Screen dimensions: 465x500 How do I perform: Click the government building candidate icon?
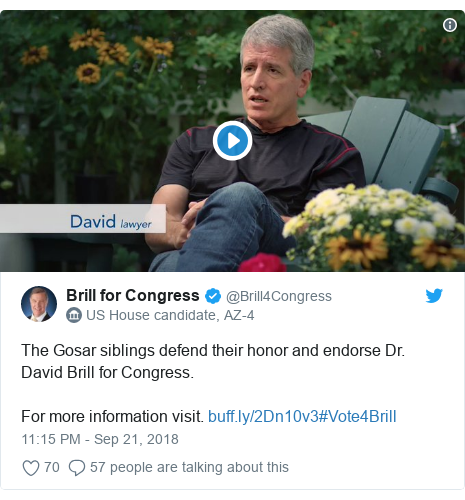[74, 315]
